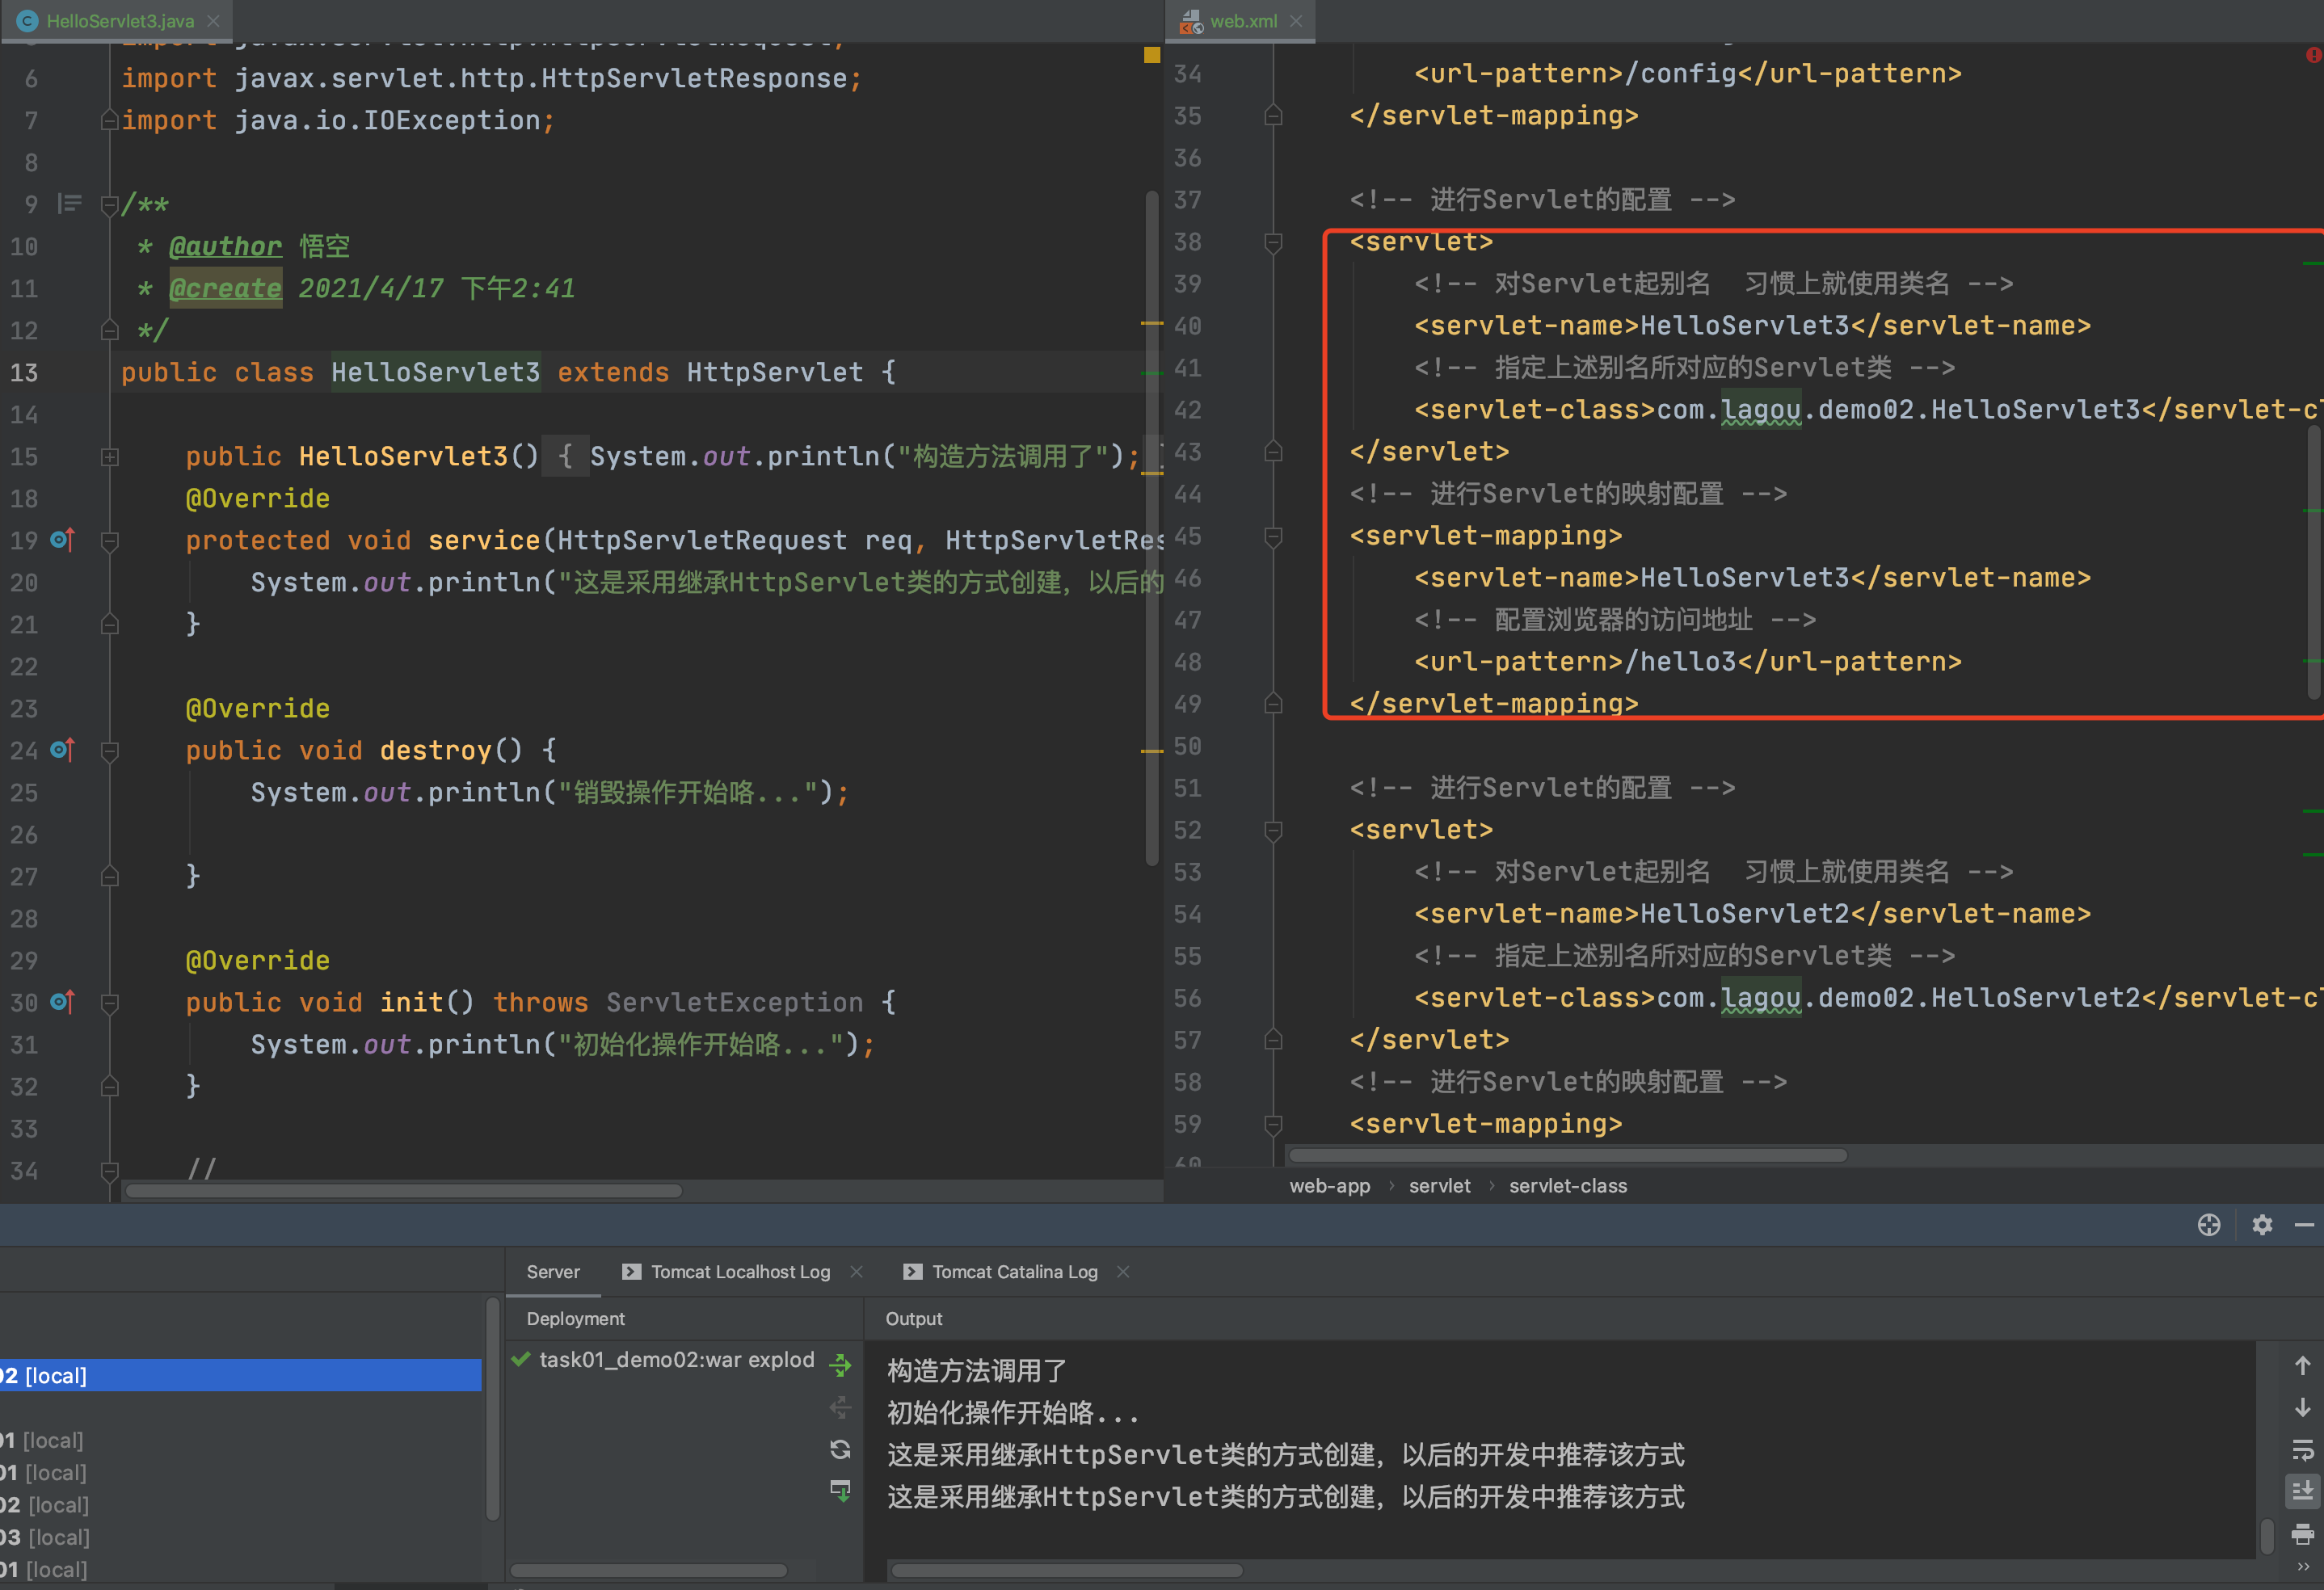2324x1590 pixels.
Task: Select the Server tab in Services panel
Action: pos(553,1271)
